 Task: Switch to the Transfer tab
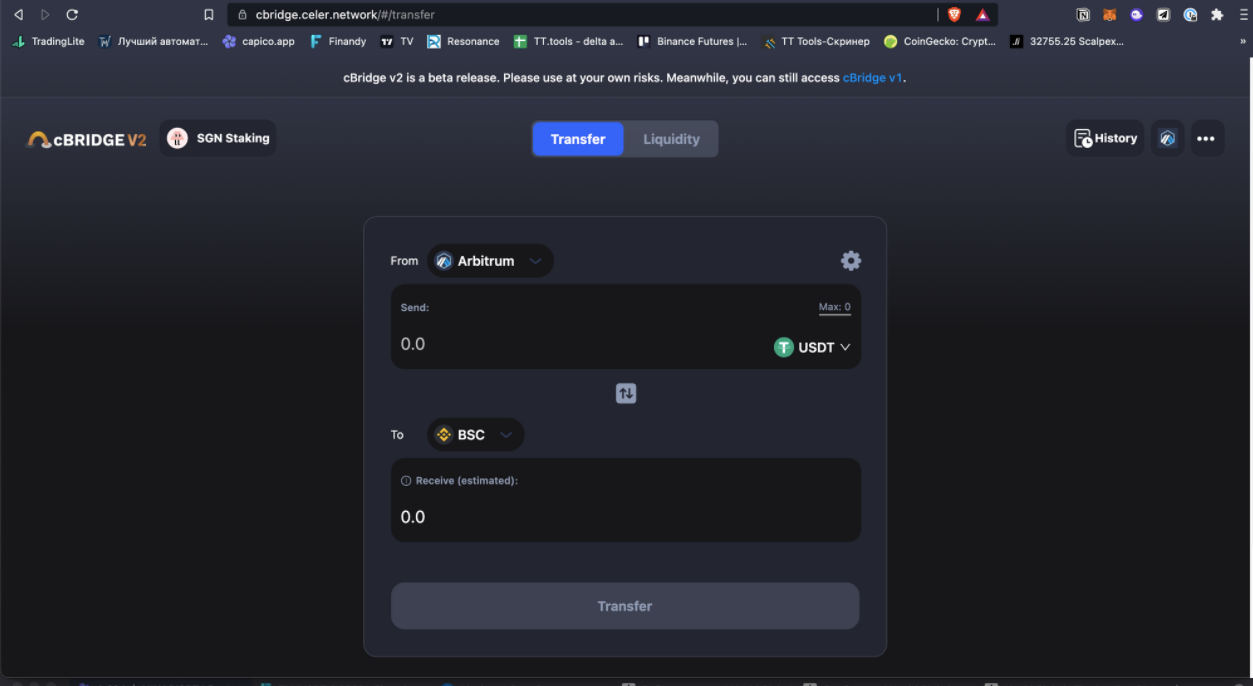(x=578, y=139)
